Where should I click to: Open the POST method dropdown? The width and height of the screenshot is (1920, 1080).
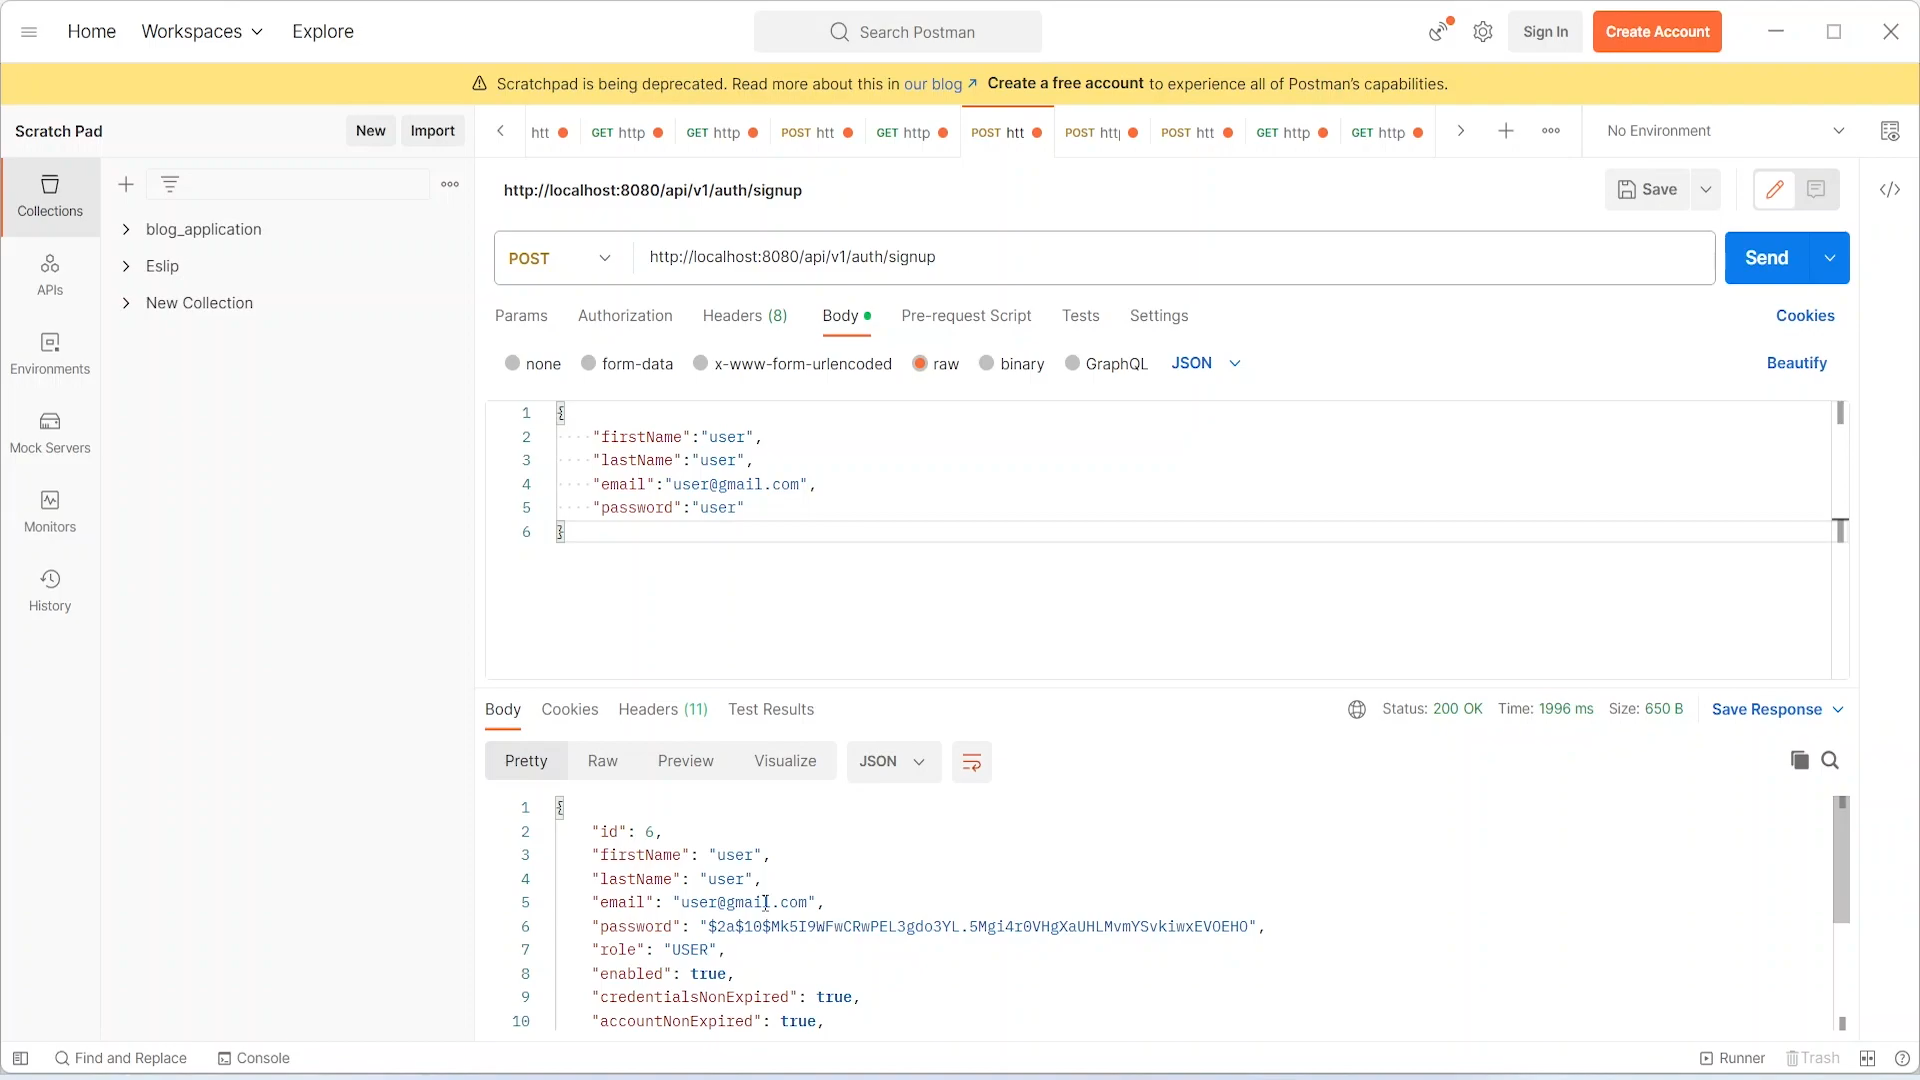(562, 258)
